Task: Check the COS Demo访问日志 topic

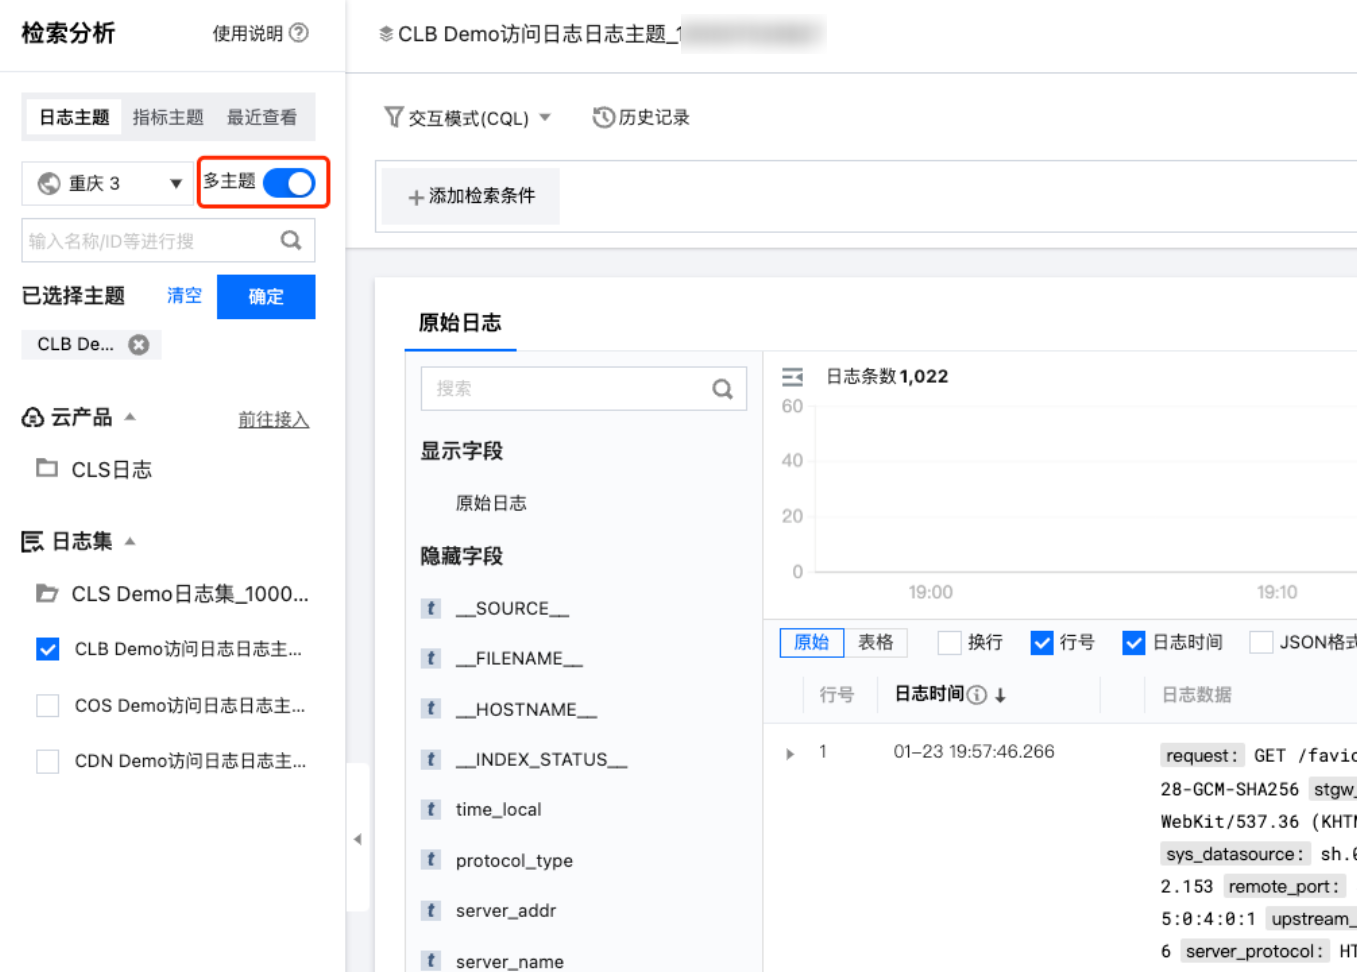Action: click(47, 705)
